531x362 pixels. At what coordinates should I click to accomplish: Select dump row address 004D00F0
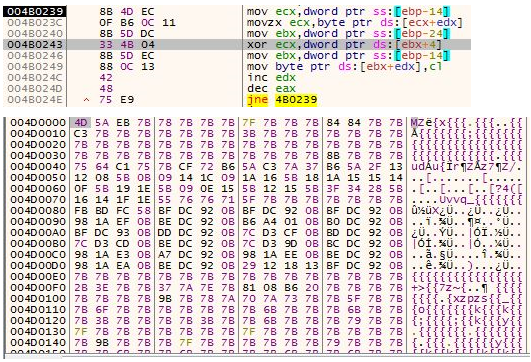click(x=38, y=288)
